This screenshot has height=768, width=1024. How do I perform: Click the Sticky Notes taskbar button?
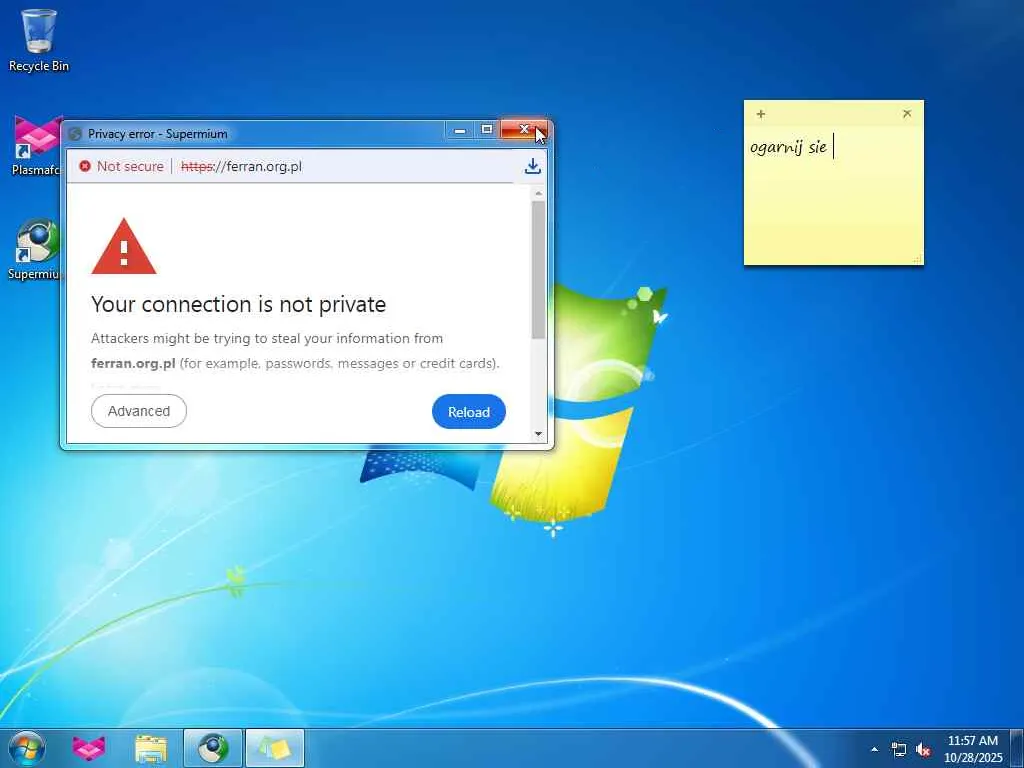275,748
